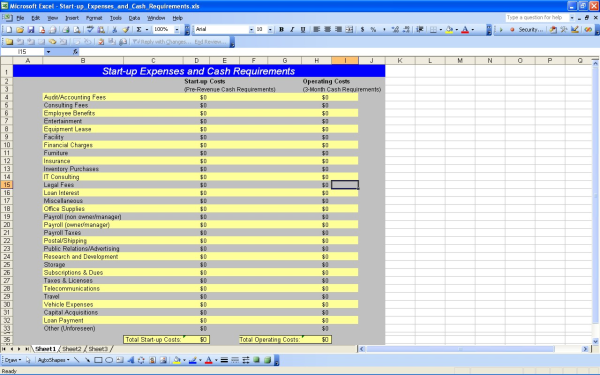
Task: Expand the Borders dropdown arrow
Action: (440, 29)
